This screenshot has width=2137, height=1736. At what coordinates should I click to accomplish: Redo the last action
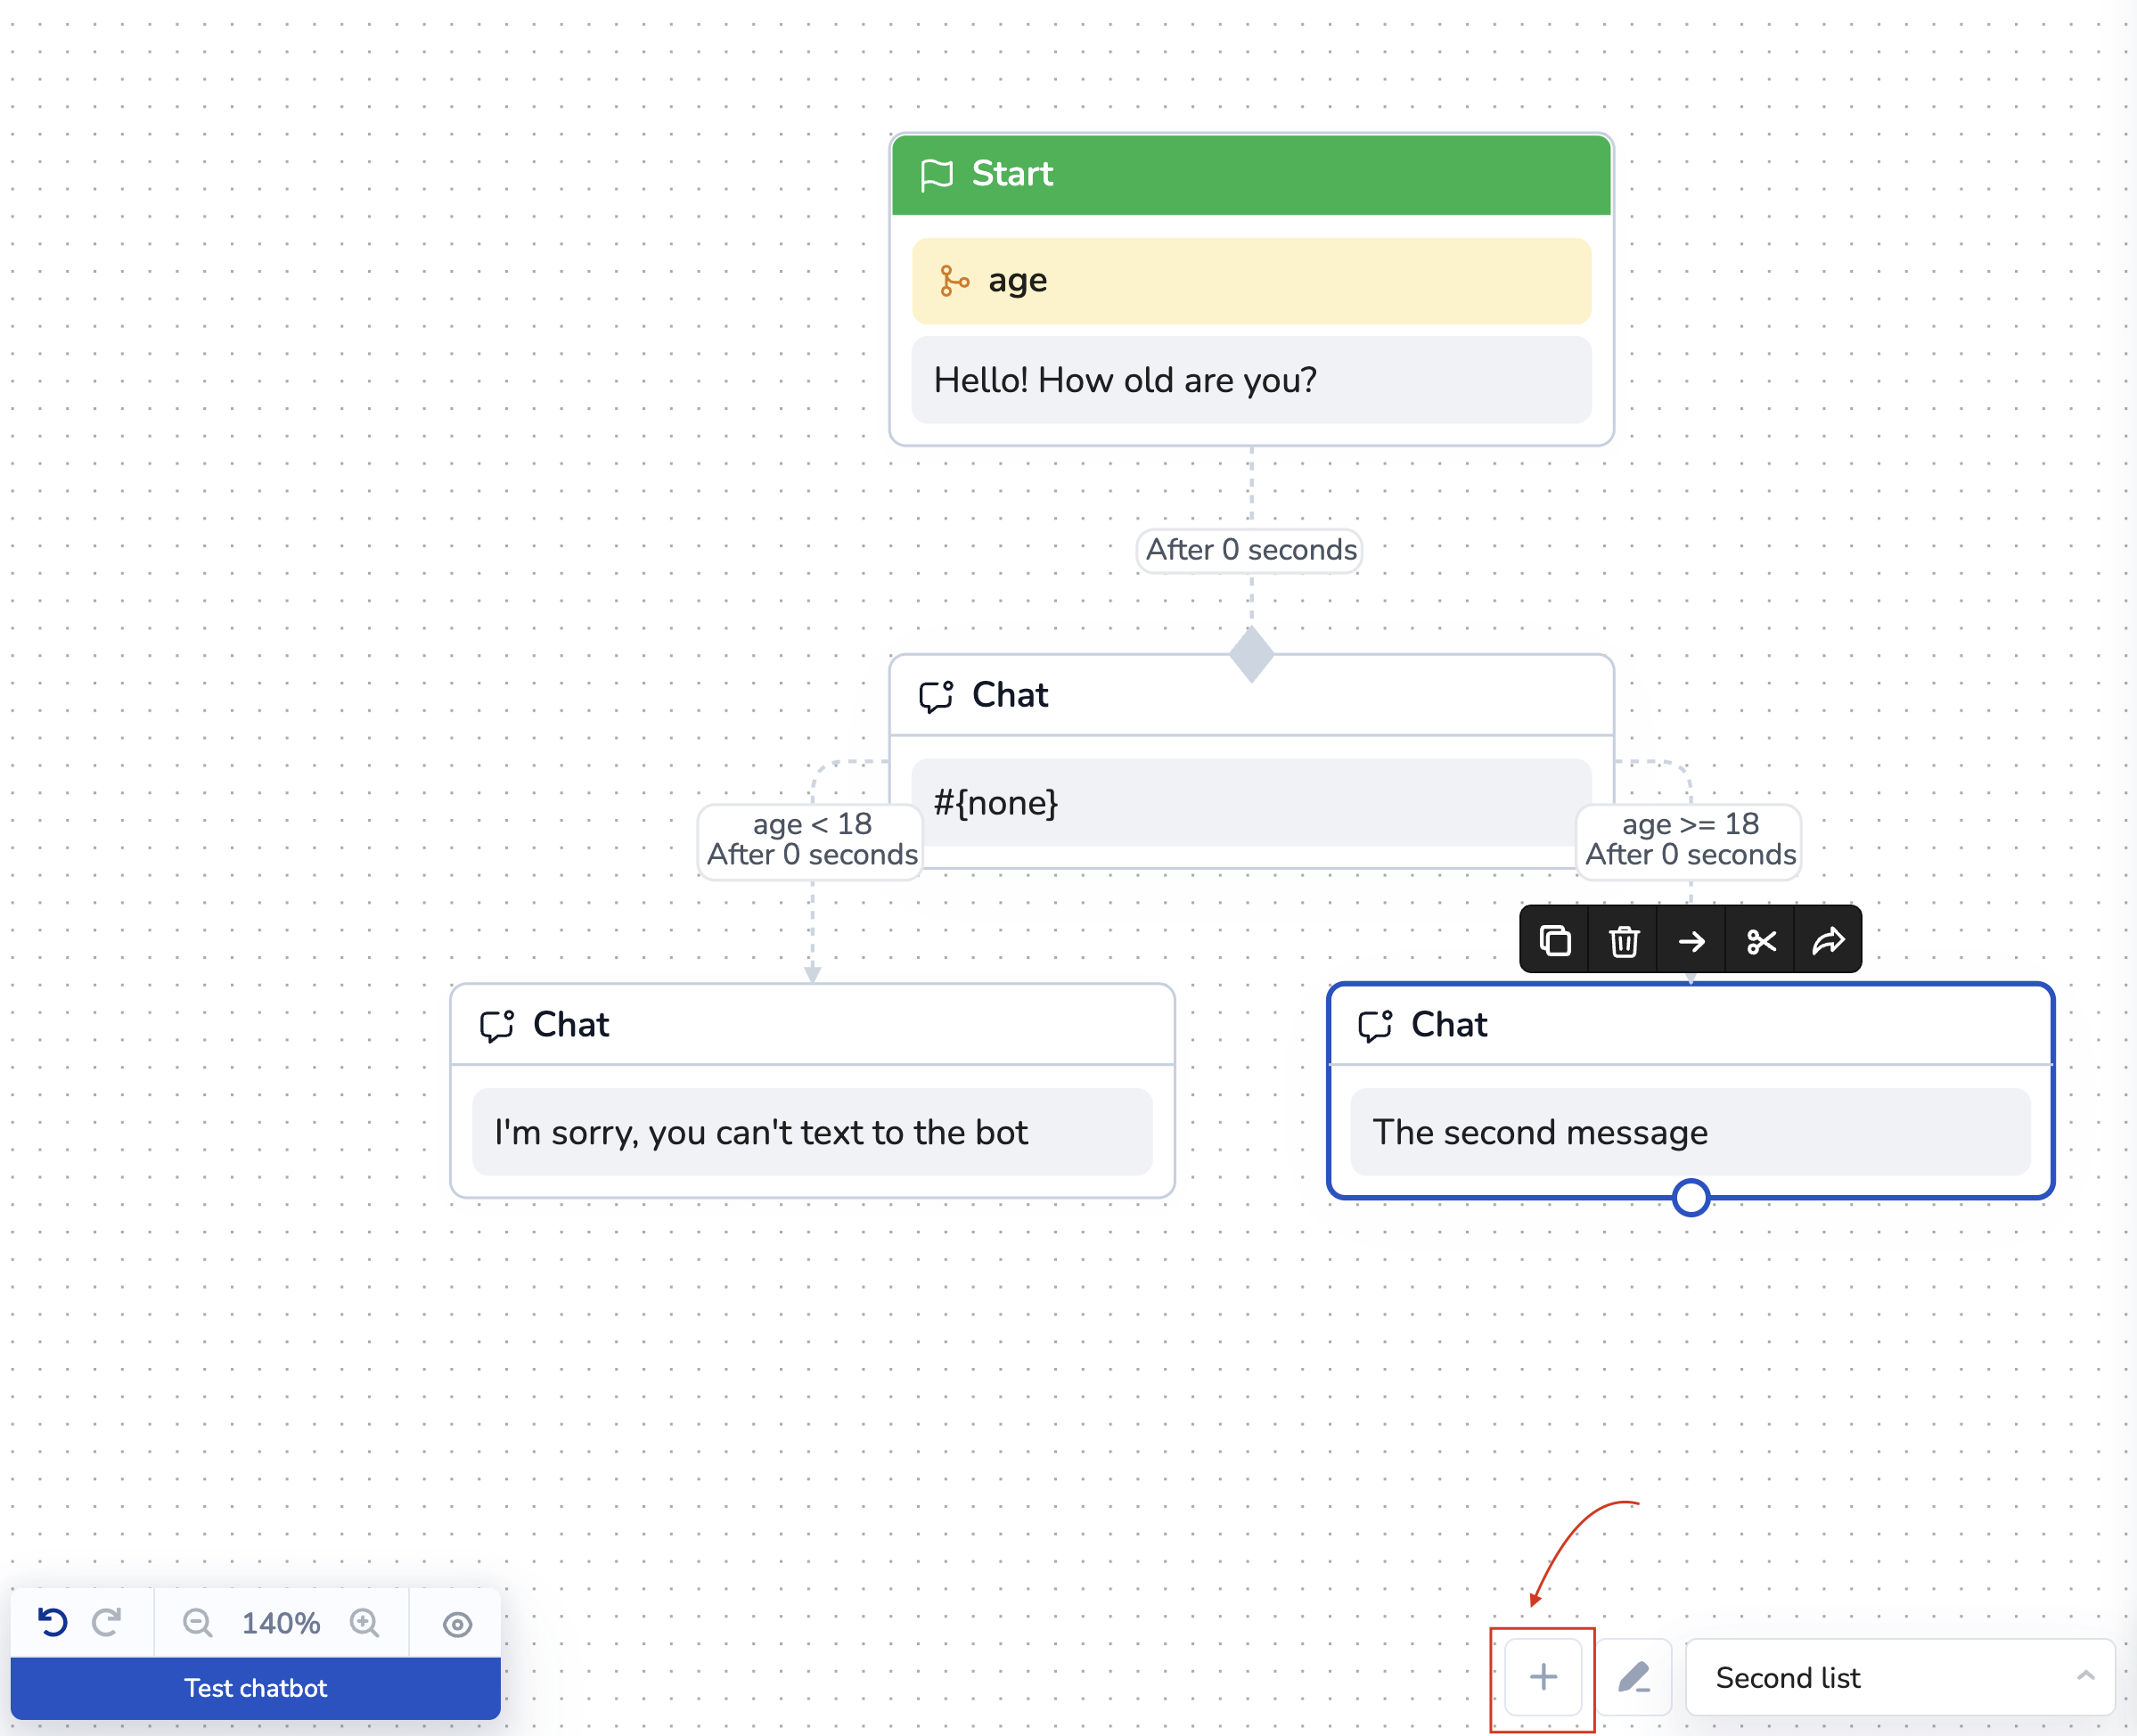coord(107,1622)
